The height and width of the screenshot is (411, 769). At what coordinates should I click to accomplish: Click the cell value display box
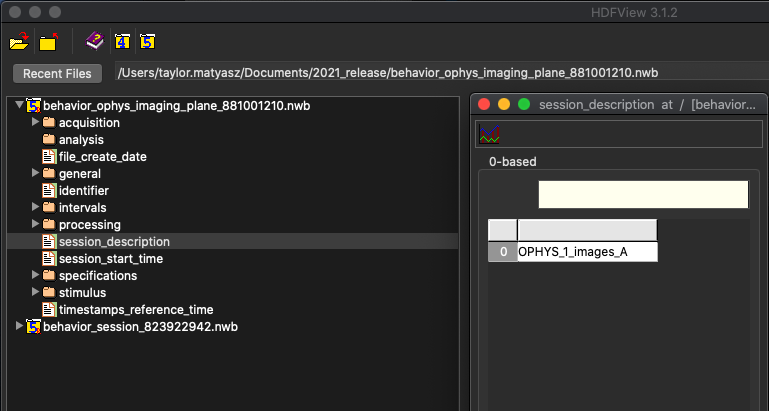click(643, 194)
